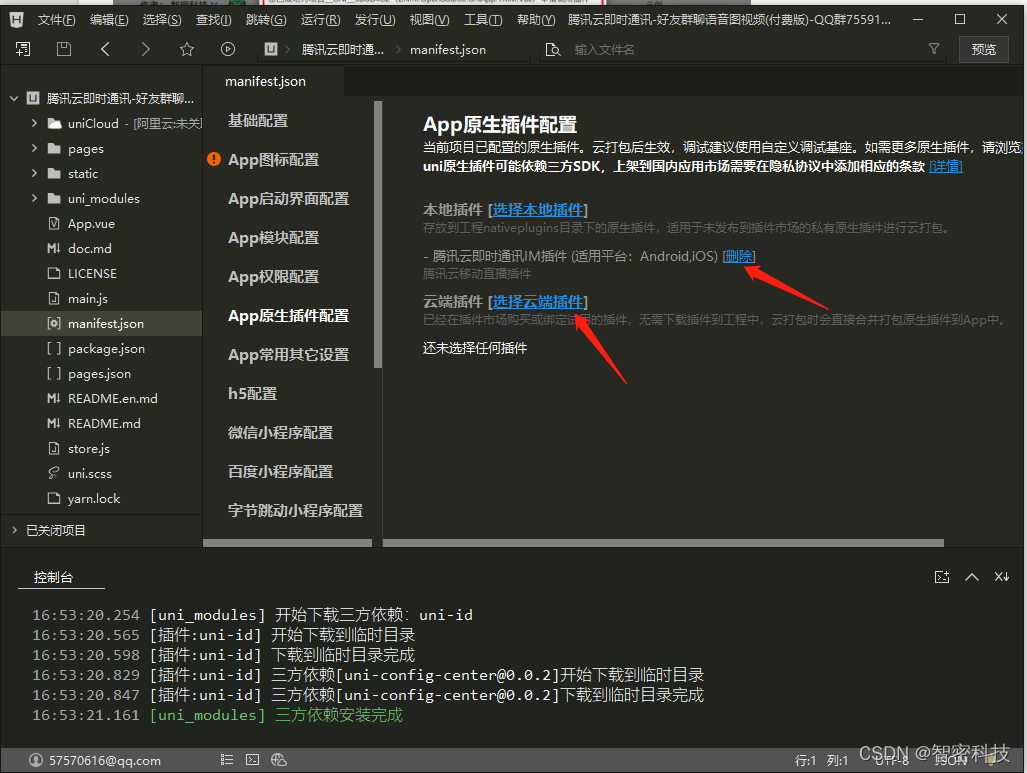Screen dimensions: 1027x773
Task: Collapse the 腾讯云即时通讯 project root
Action: (x=14, y=98)
